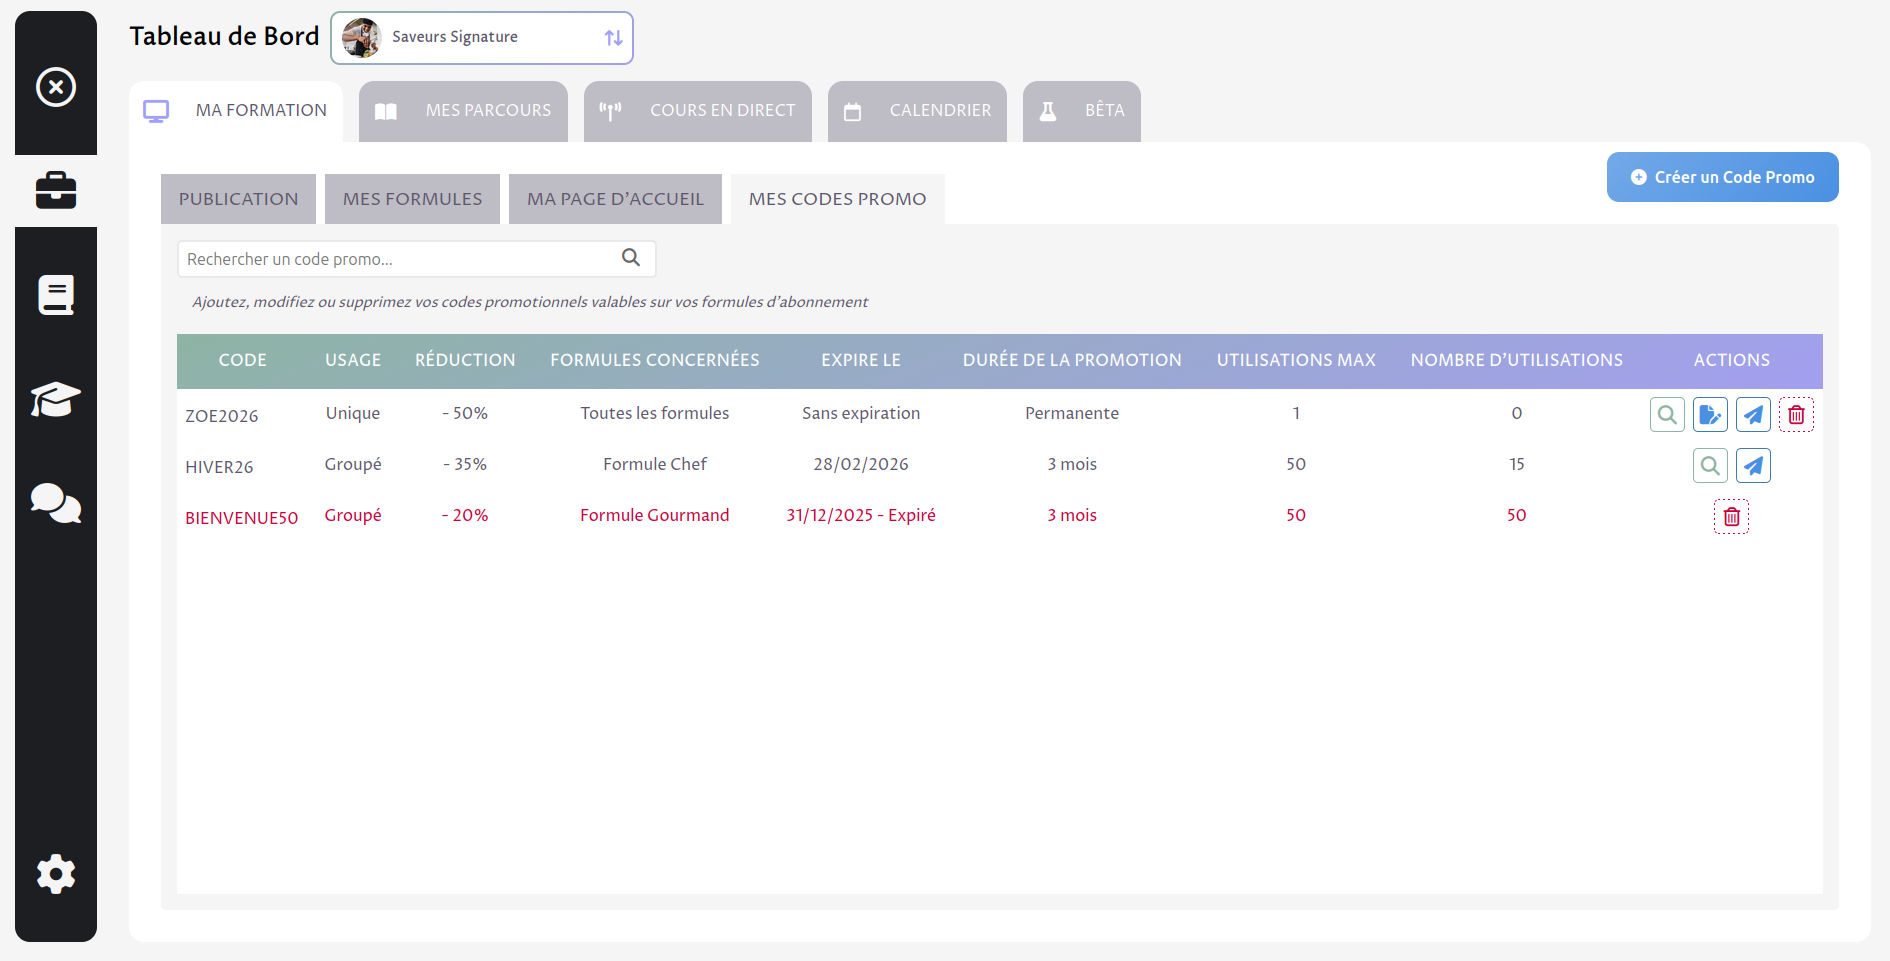Click the trash icon on the ZOE2026 row

(x=1796, y=414)
